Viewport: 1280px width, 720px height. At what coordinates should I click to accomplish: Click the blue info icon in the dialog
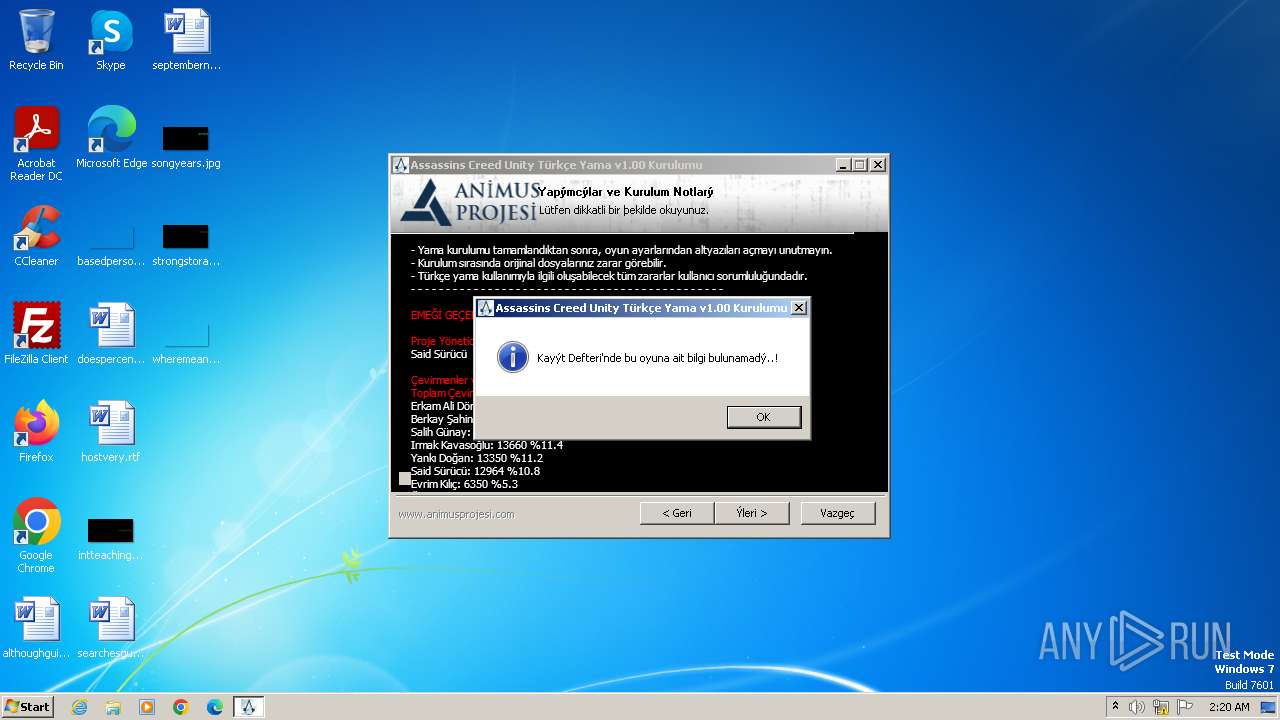(513, 357)
